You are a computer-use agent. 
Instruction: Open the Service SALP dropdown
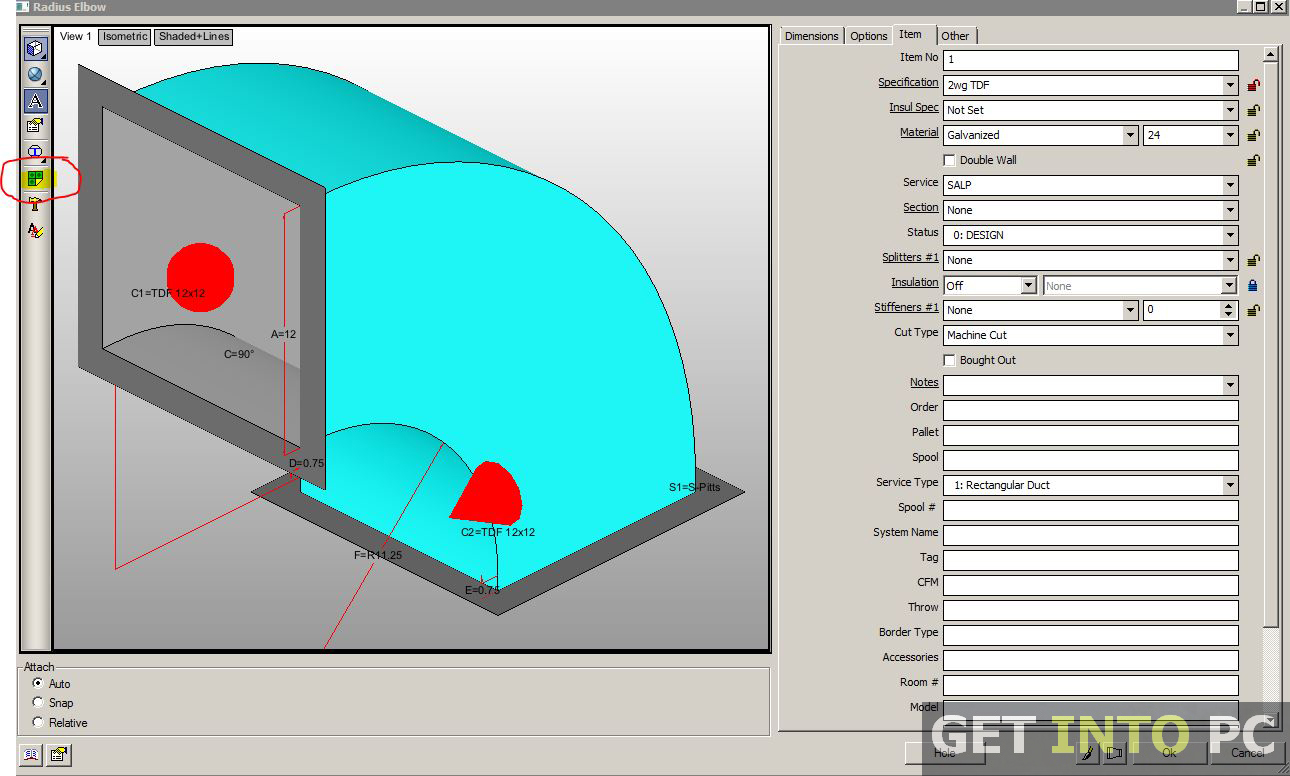(1230, 185)
